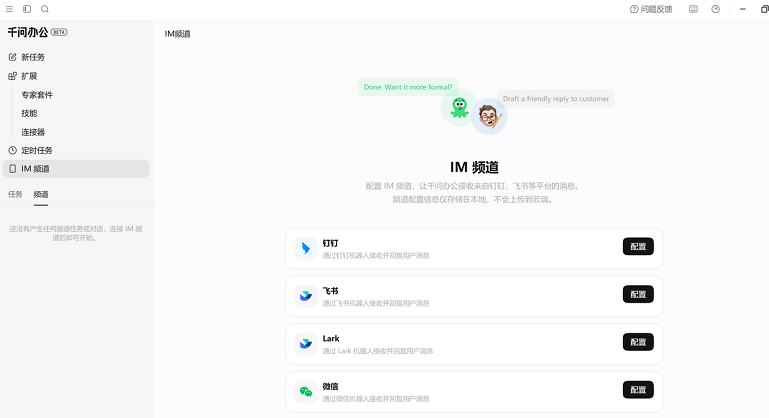Switch to the 频道 tab
Viewport: 769px width, 418px height.
coord(41,194)
